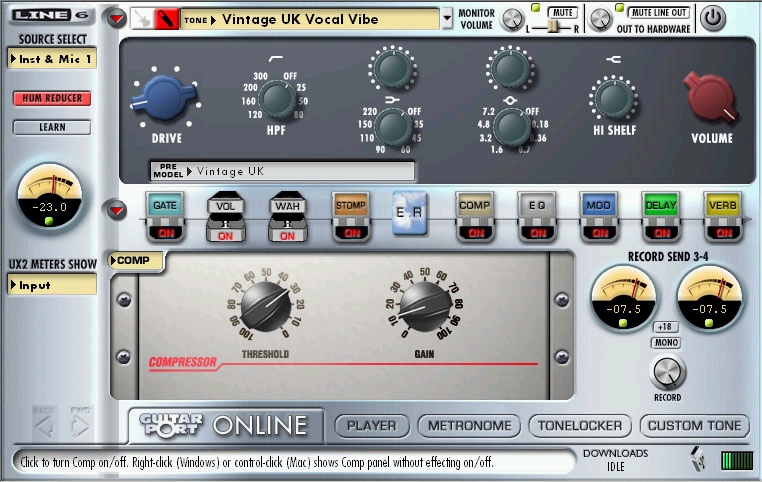762x482 pixels.
Task: Click the red Volume knob
Action: [711, 98]
